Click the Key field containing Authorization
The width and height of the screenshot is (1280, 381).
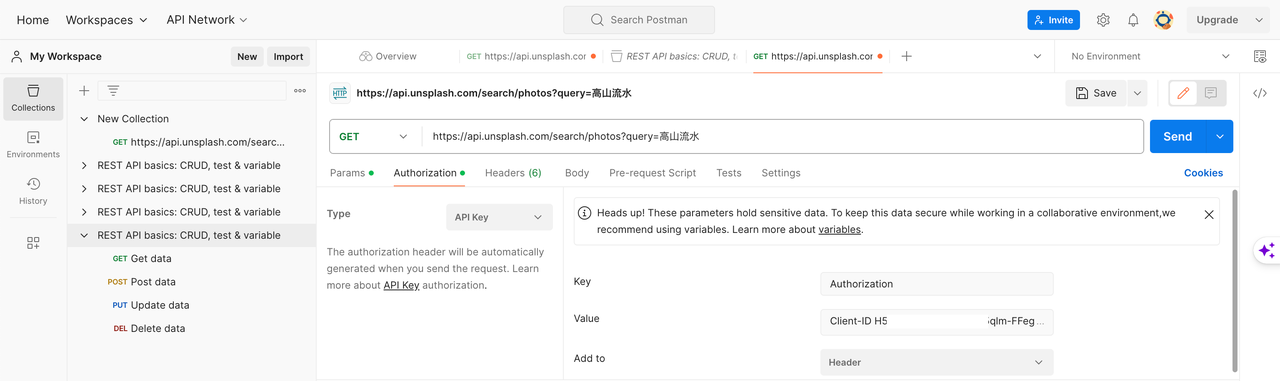point(936,284)
